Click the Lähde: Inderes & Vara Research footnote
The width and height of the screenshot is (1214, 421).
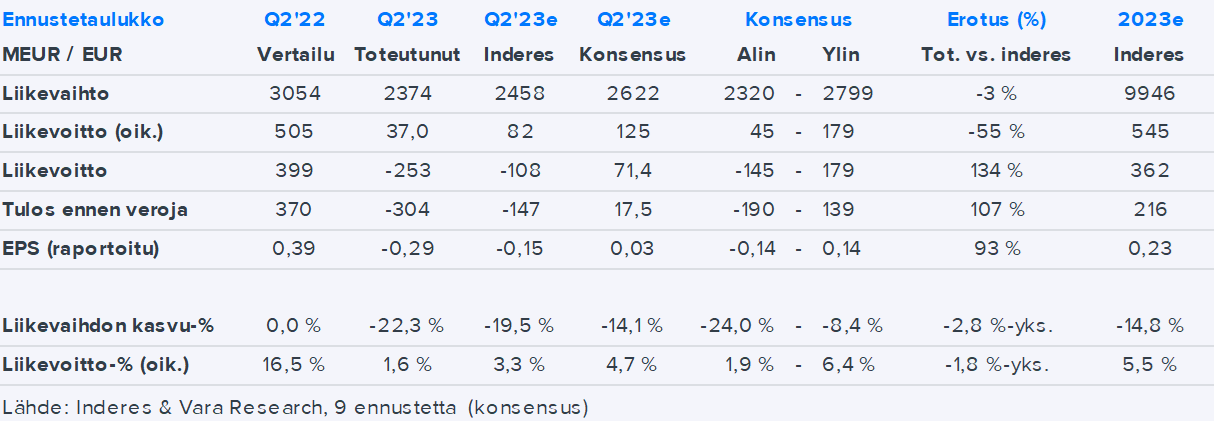[296, 407]
